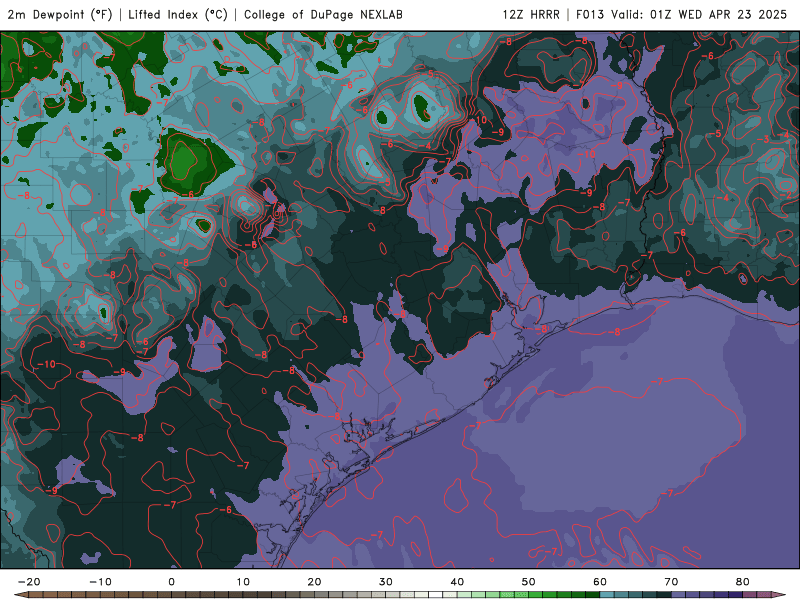Click the -20 label on the color scale
Image resolution: width=800 pixels, height=600 pixels.
click(x=29, y=582)
